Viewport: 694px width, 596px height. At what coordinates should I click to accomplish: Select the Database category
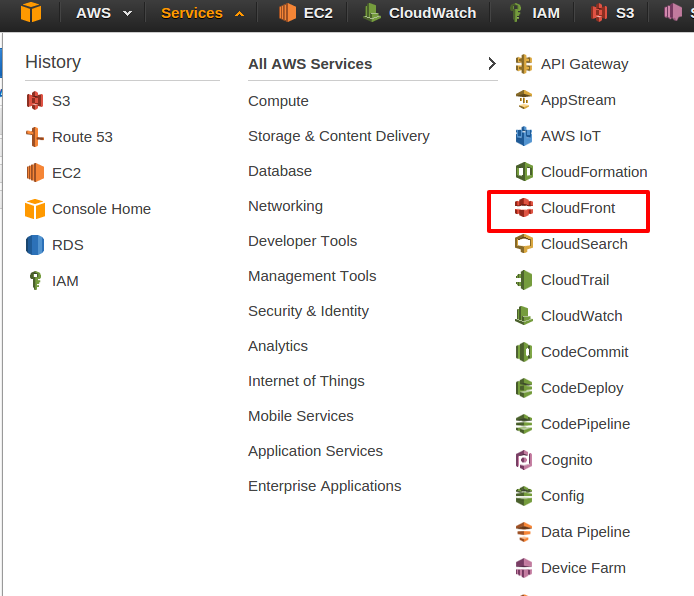click(280, 171)
